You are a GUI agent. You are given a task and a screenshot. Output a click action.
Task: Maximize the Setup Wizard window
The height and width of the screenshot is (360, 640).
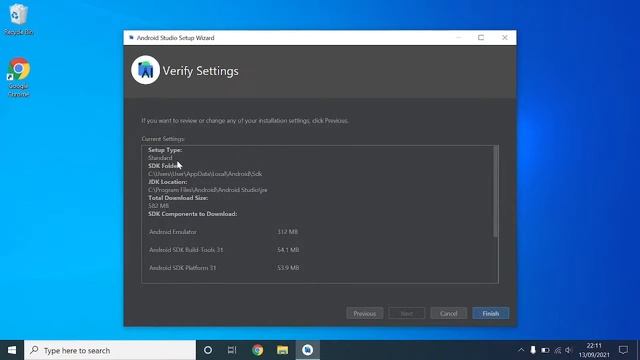click(x=481, y=38)
